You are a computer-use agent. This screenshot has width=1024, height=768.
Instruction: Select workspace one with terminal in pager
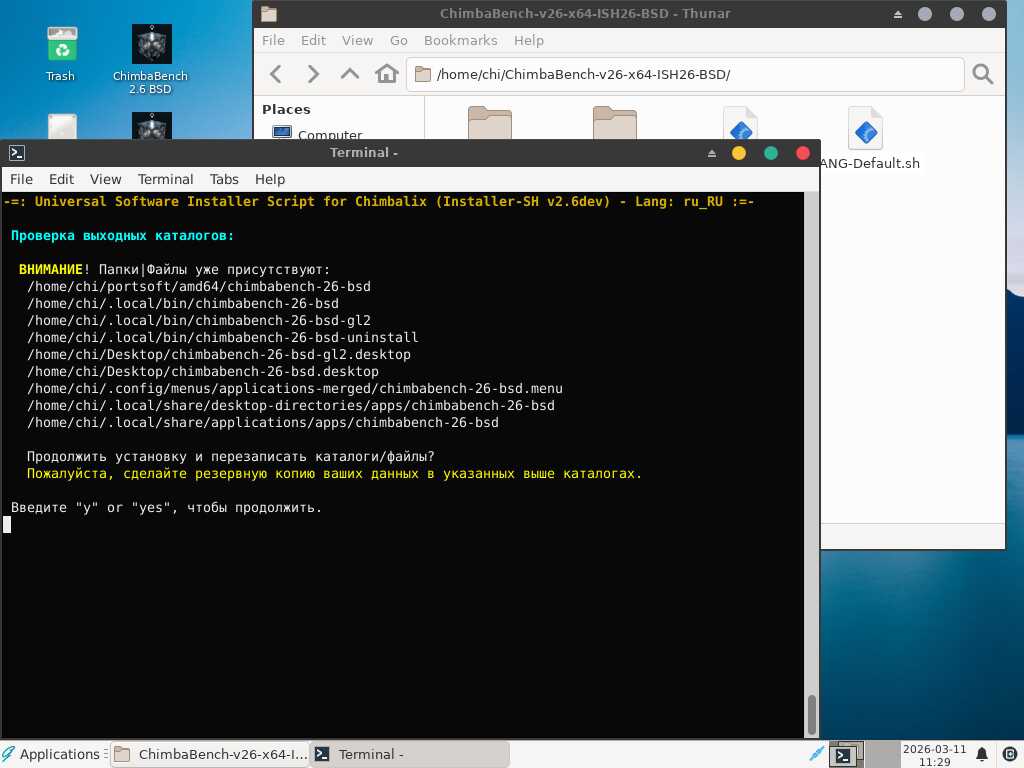click(846, 754)
